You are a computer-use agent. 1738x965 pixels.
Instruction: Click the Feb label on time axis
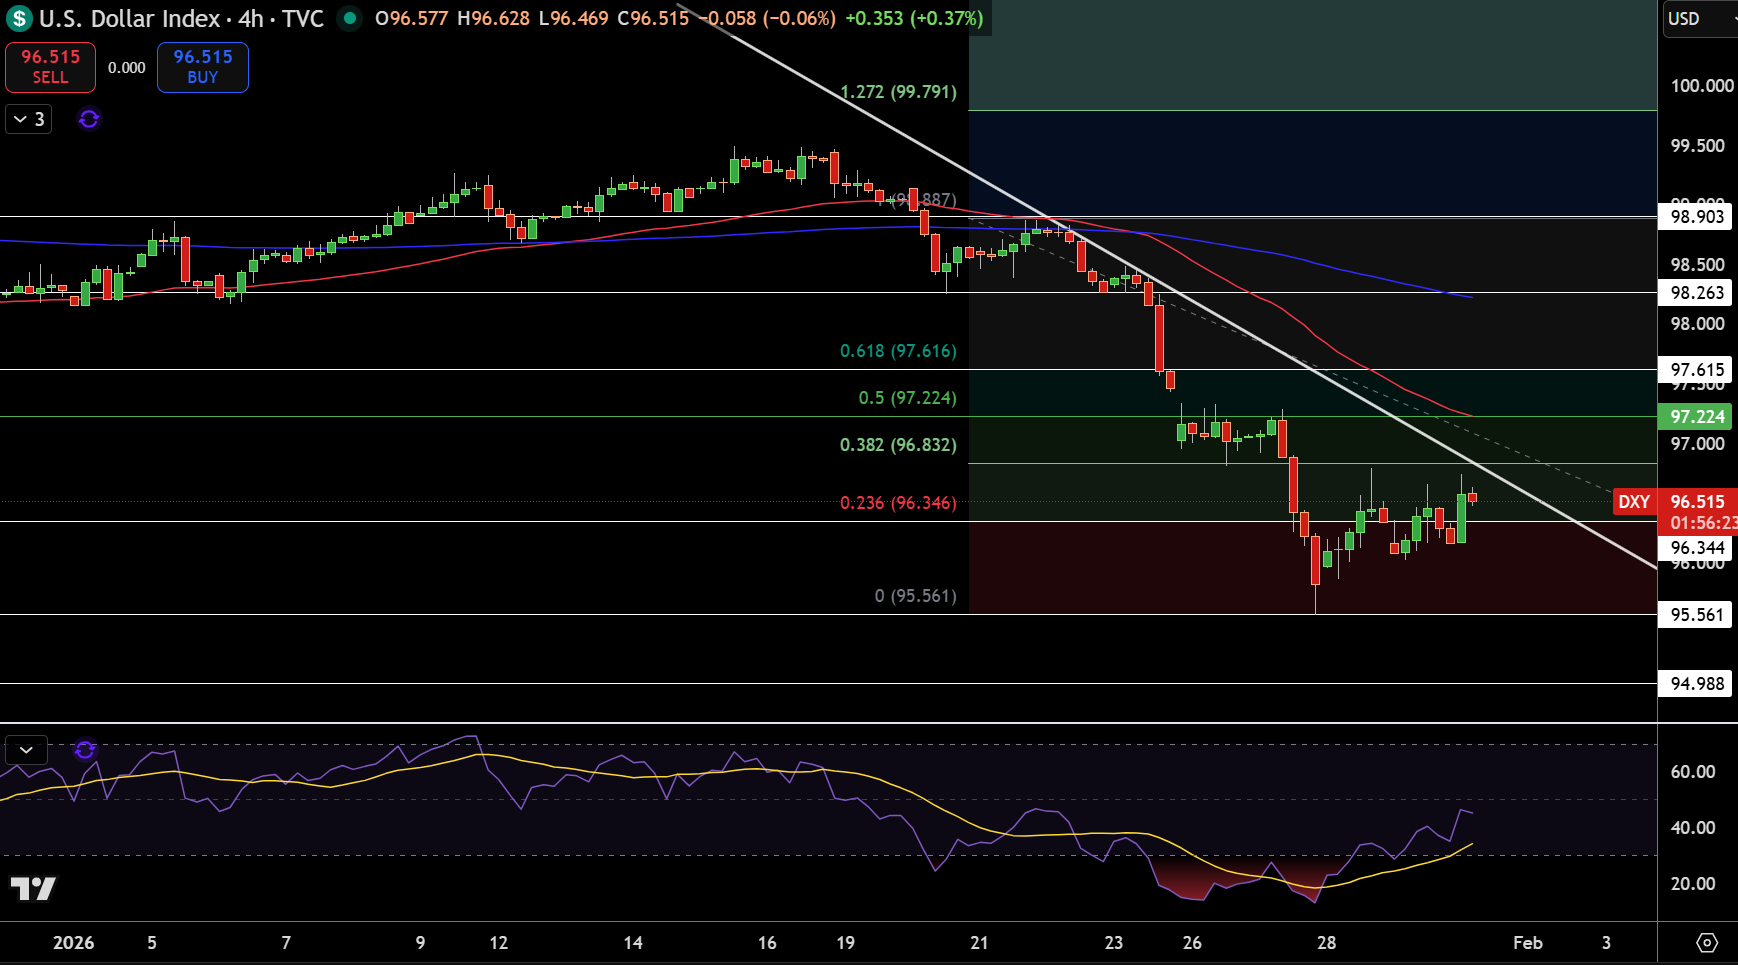(1528, 943)
